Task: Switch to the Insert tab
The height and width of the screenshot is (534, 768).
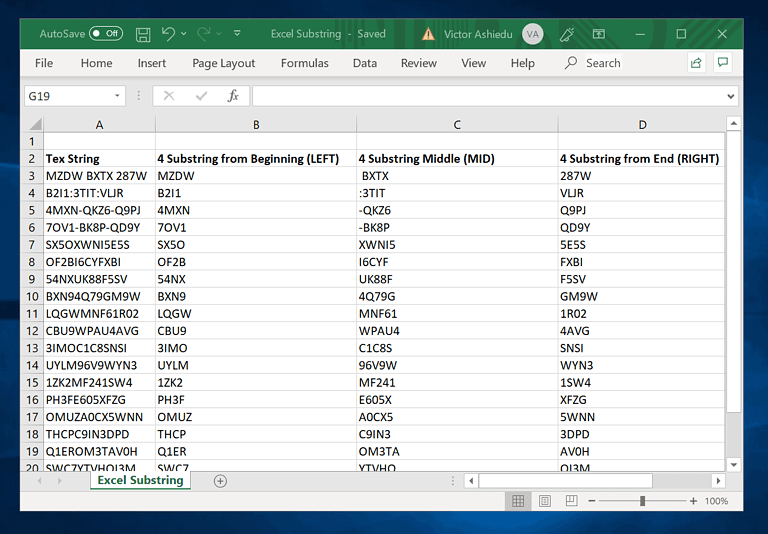Action: pos(152,63)
